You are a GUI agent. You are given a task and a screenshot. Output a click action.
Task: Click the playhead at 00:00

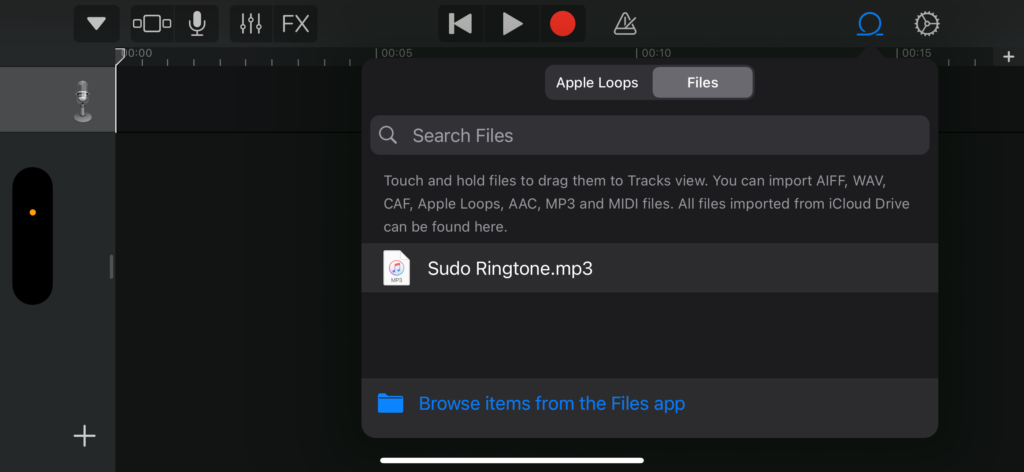120,57
